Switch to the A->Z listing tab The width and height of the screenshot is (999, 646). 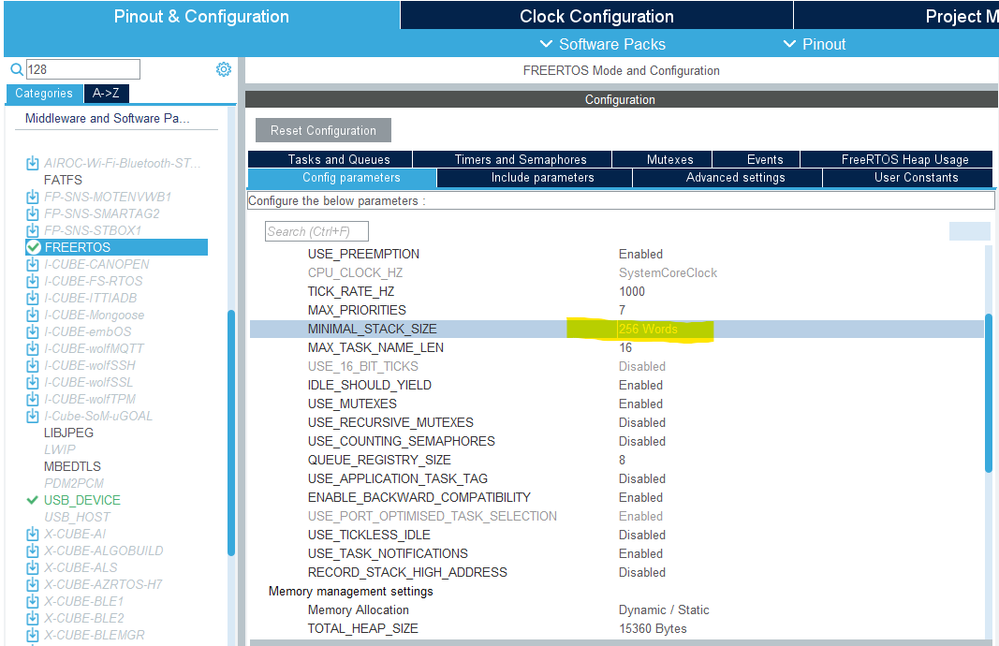tap(106, 93)
